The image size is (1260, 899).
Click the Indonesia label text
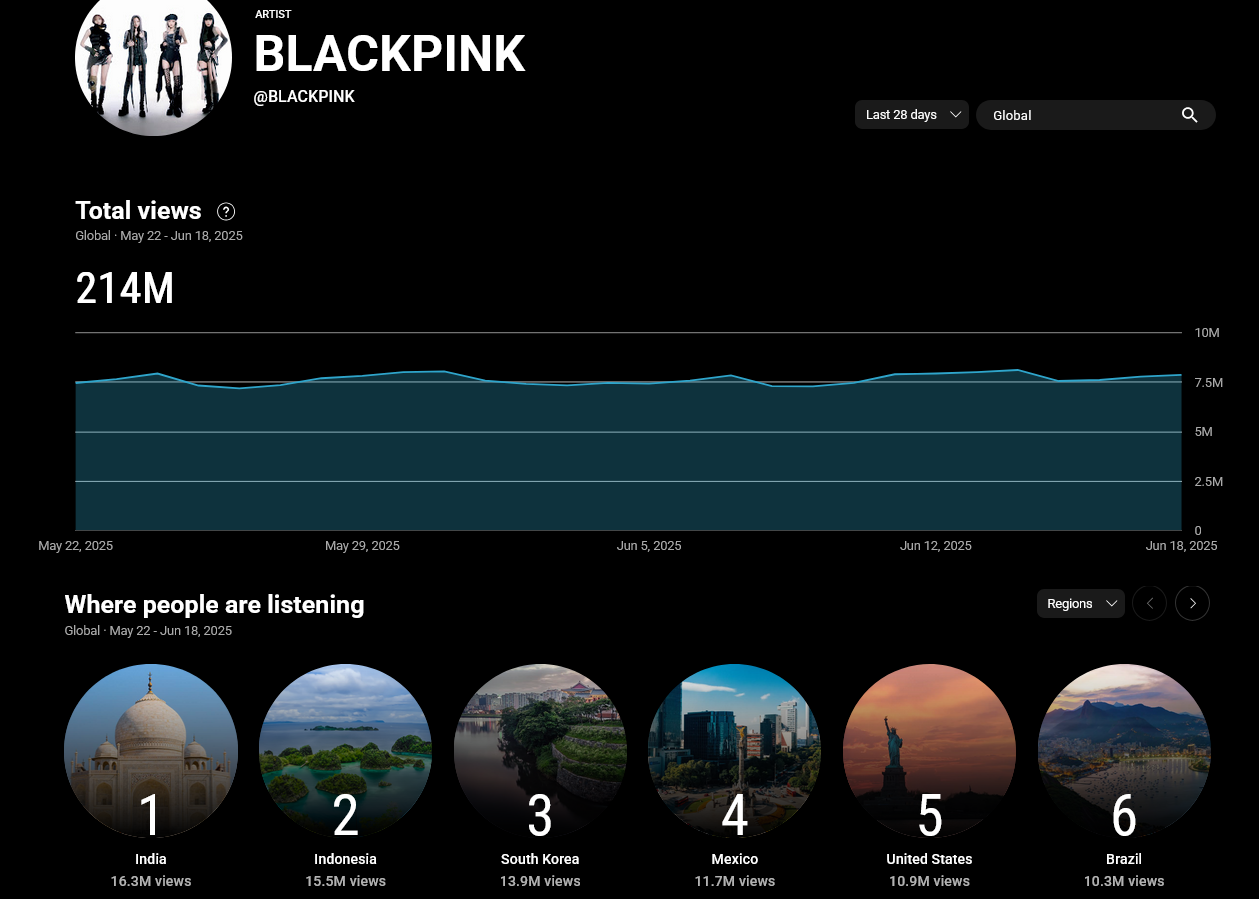[346, 859]
